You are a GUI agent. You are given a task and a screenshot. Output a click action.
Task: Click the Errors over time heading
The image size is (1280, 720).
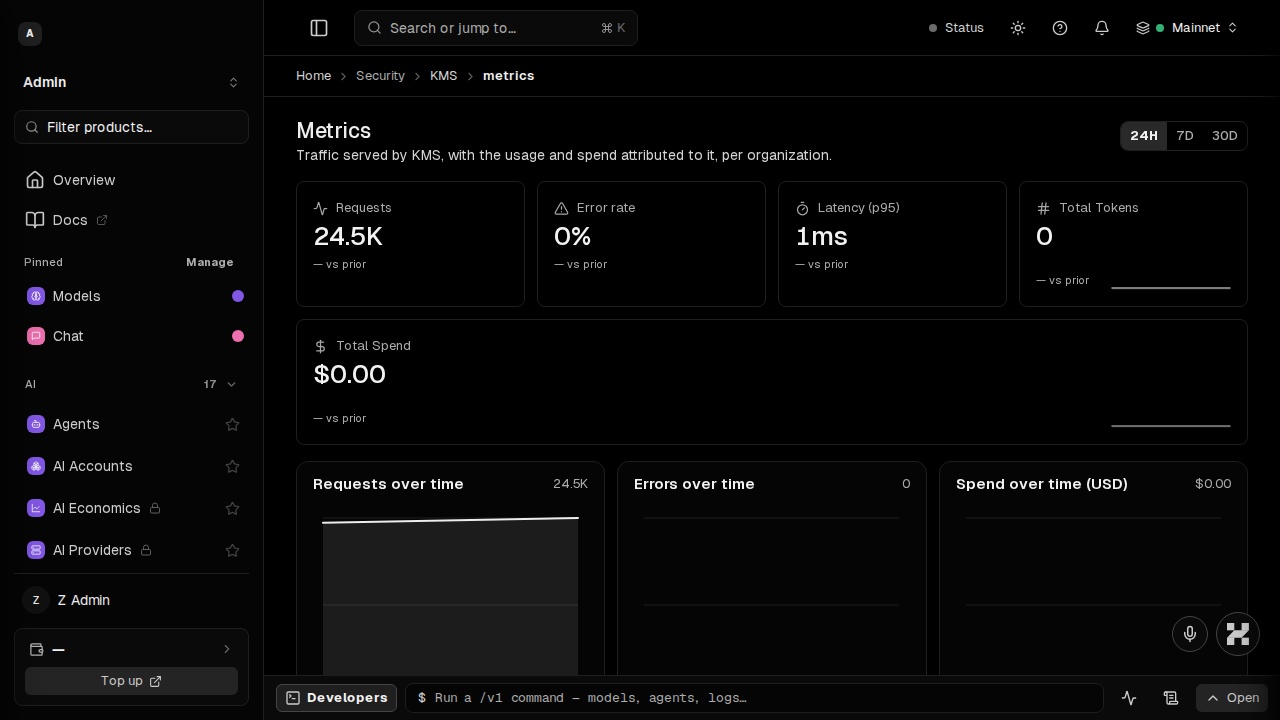pos(694,484)
